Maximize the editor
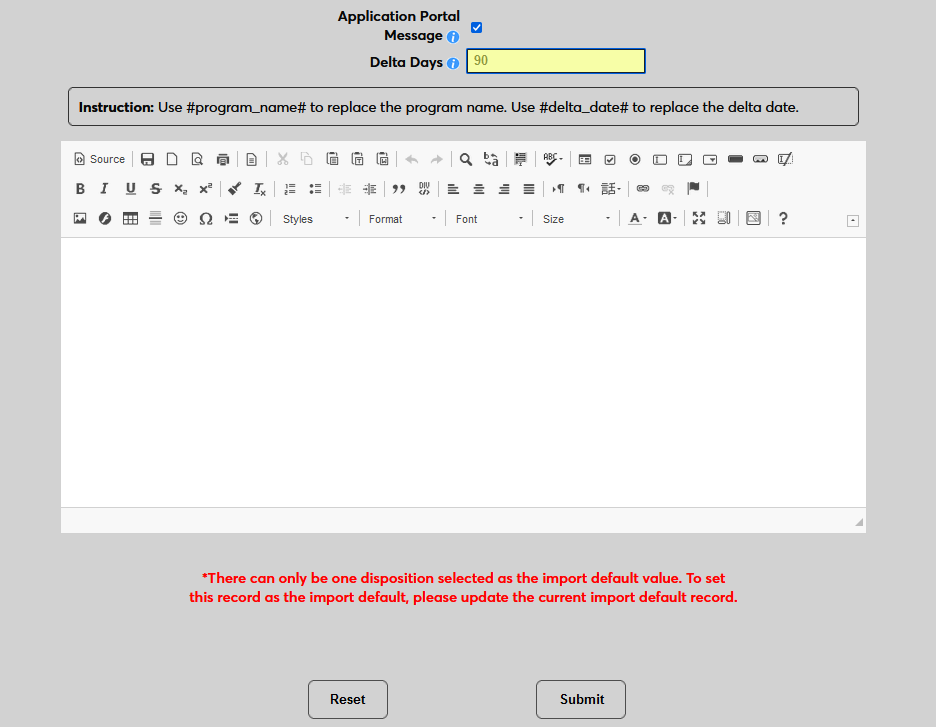 (699, 219)
